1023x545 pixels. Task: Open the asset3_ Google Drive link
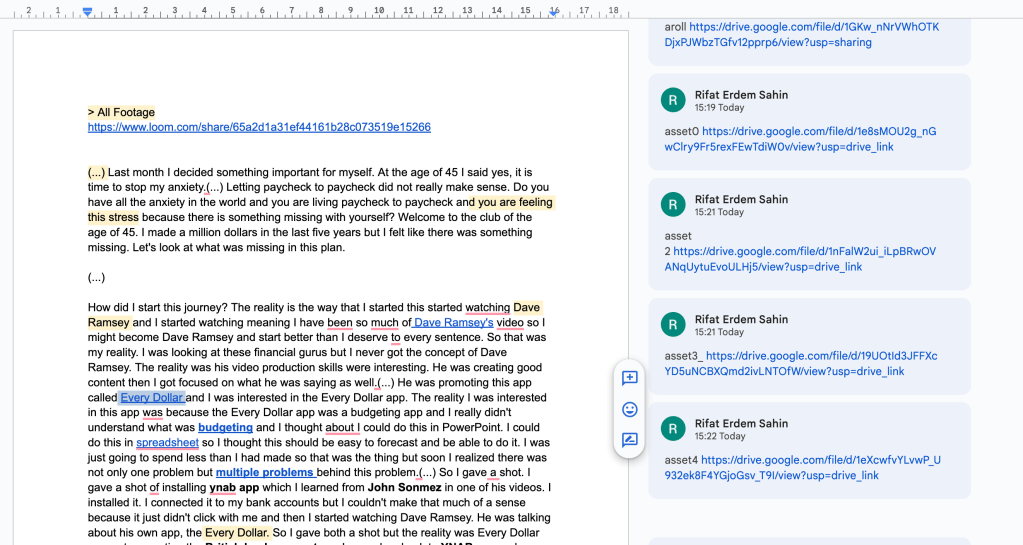[801, 364]
